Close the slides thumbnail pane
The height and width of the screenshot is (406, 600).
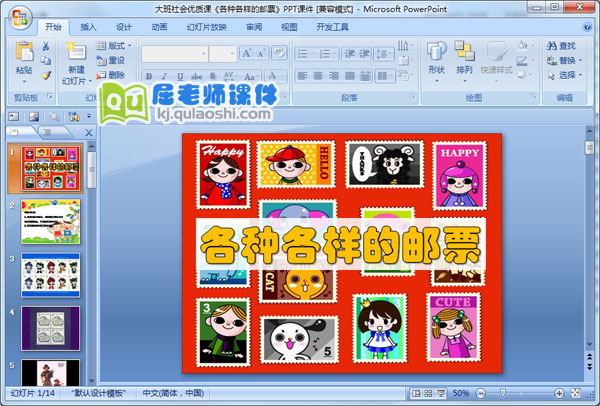pyautogui.click(x=89, y=133)
